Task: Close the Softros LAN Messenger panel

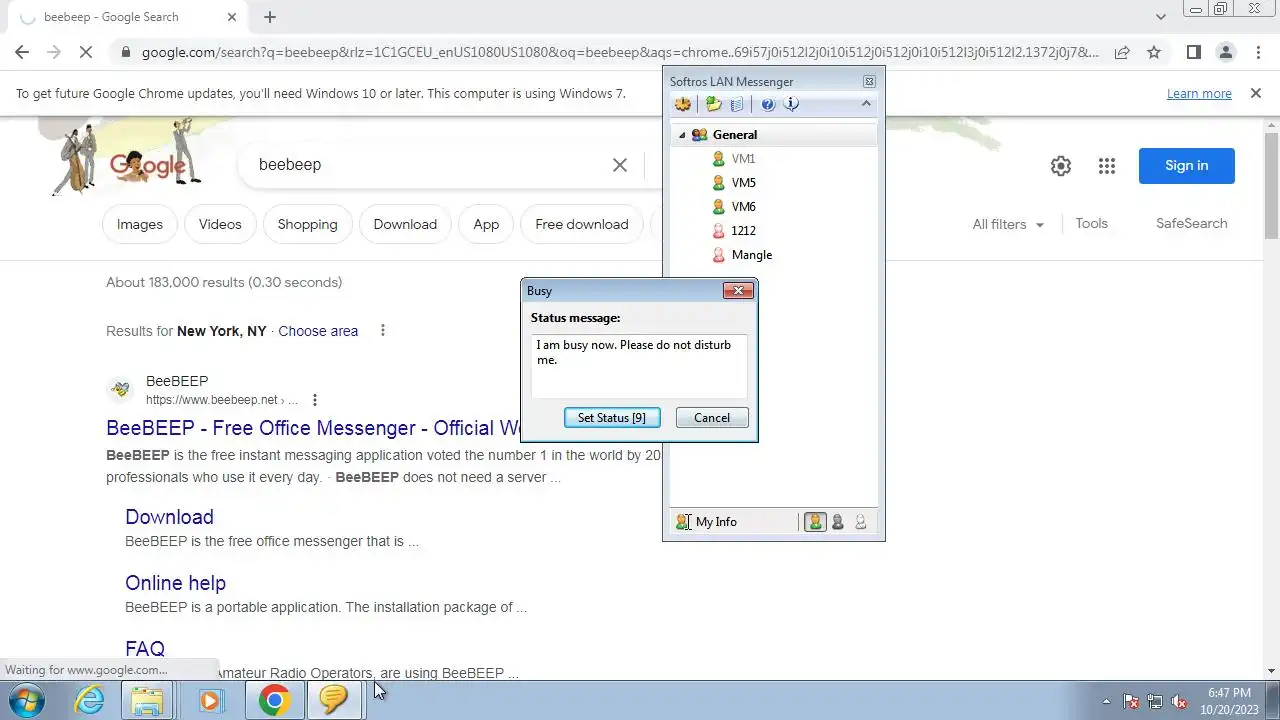Action: coord(869,82)
